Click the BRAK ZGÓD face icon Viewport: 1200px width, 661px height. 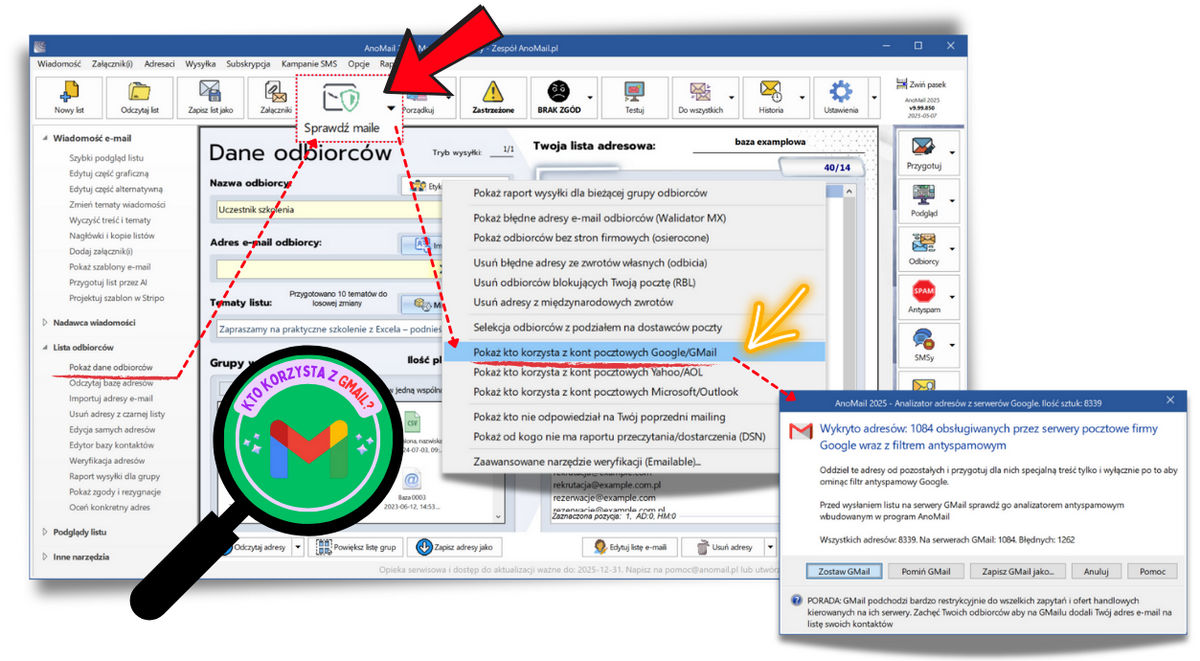[x=558, y=92]
